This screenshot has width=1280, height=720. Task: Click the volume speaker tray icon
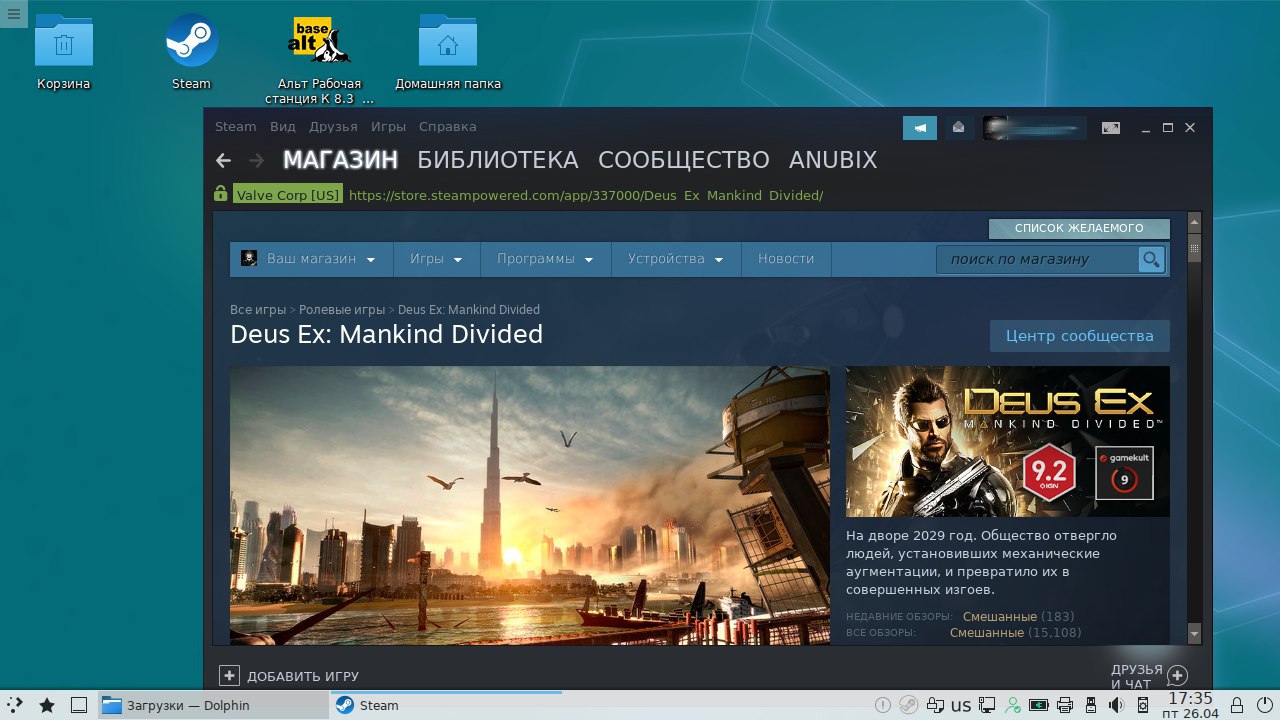tap(1117, 705)
